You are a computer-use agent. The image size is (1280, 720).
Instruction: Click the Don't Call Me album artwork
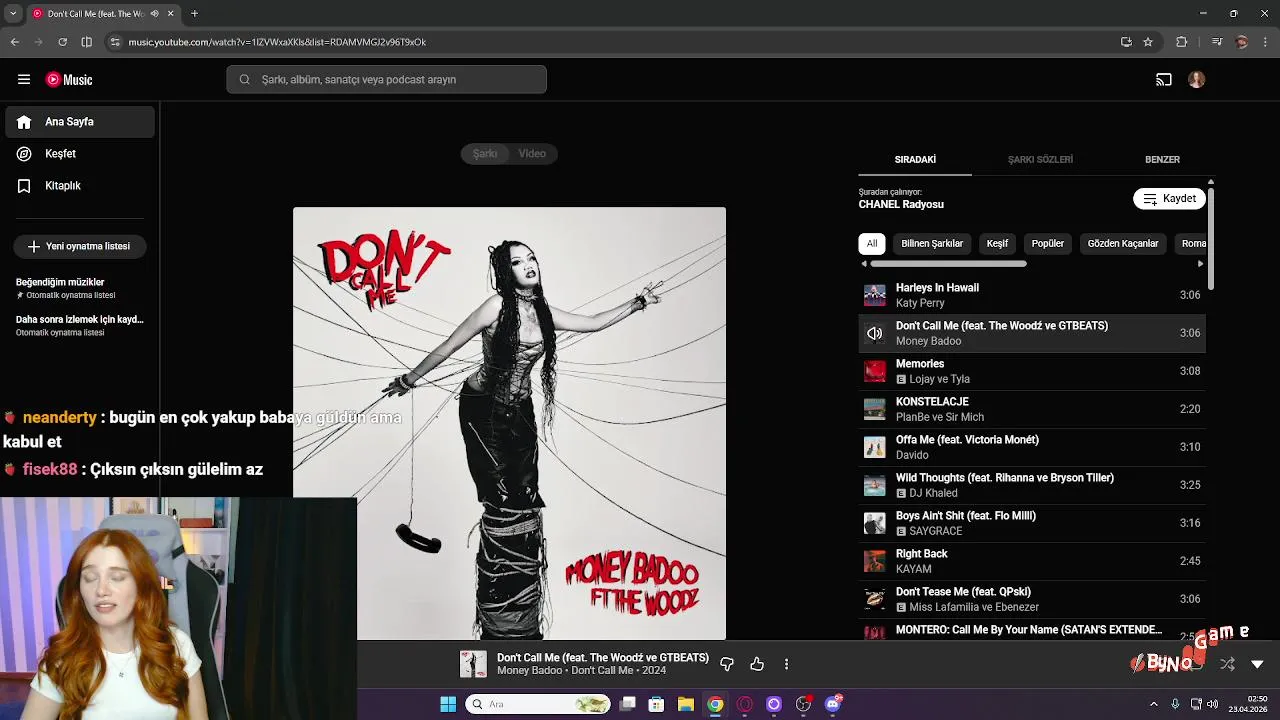[x=509, y=423]
